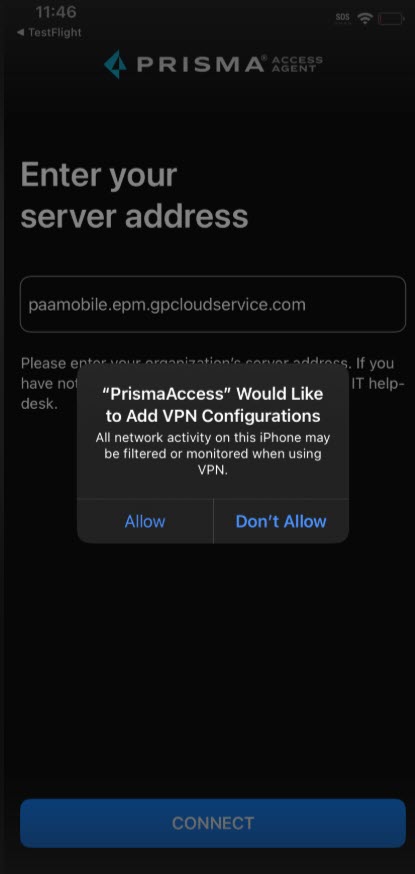Tap the 11:46 clock in status bar

point(56,12)
